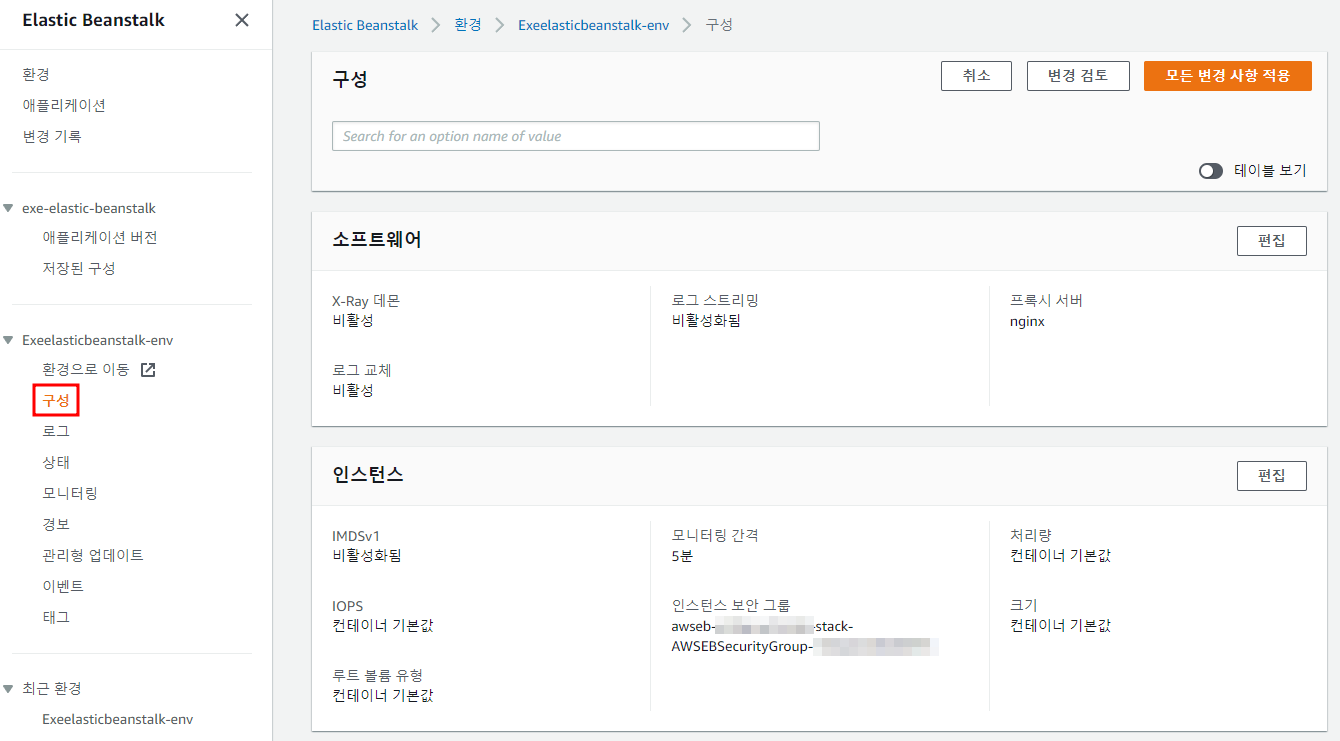The width and height of the screenshot is (1340, 741).
Task: Click 모든 변경 사항 적용 button
Action: point(1228,76)
